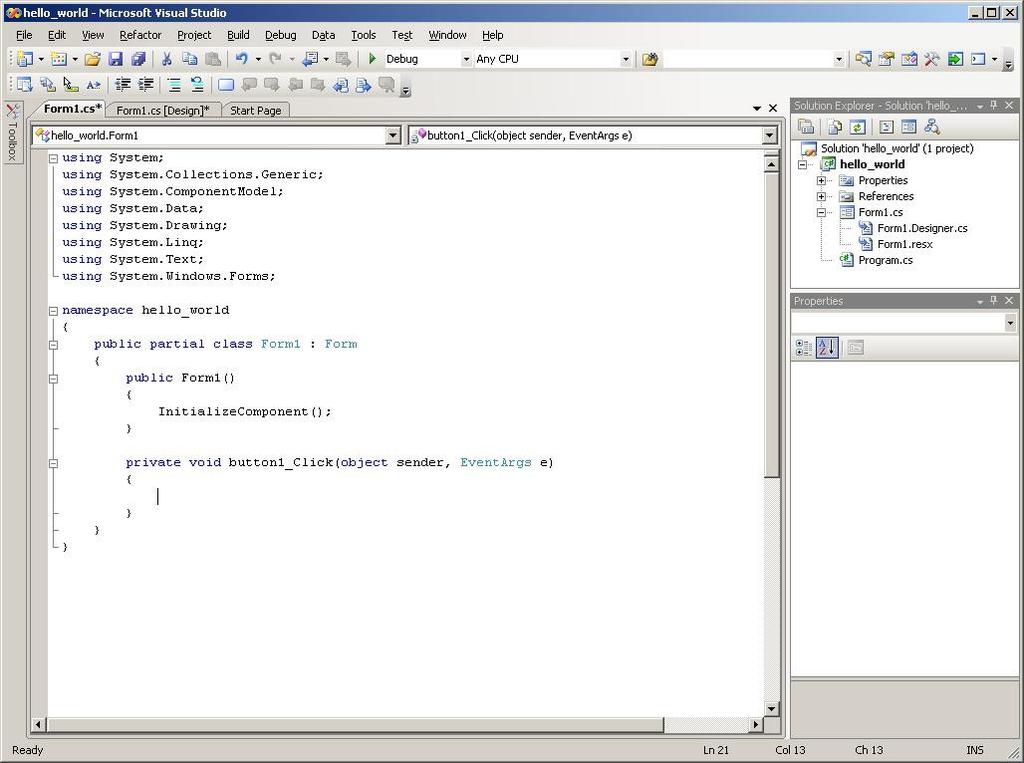The width and height of the screenshot is (1024, 763).
Task: Open the Build menu
Action: 238,35
